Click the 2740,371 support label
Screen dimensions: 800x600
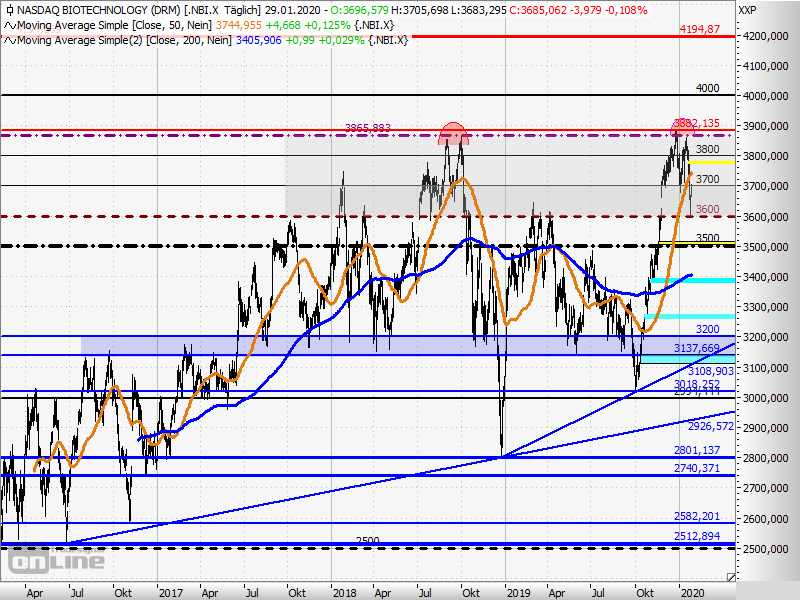[697, 468]
